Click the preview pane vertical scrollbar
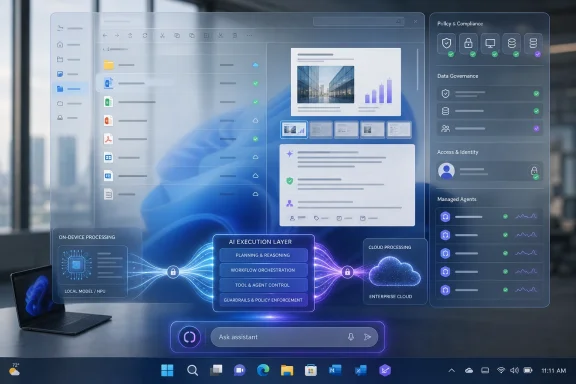576x384 pixels. [418, 70]
